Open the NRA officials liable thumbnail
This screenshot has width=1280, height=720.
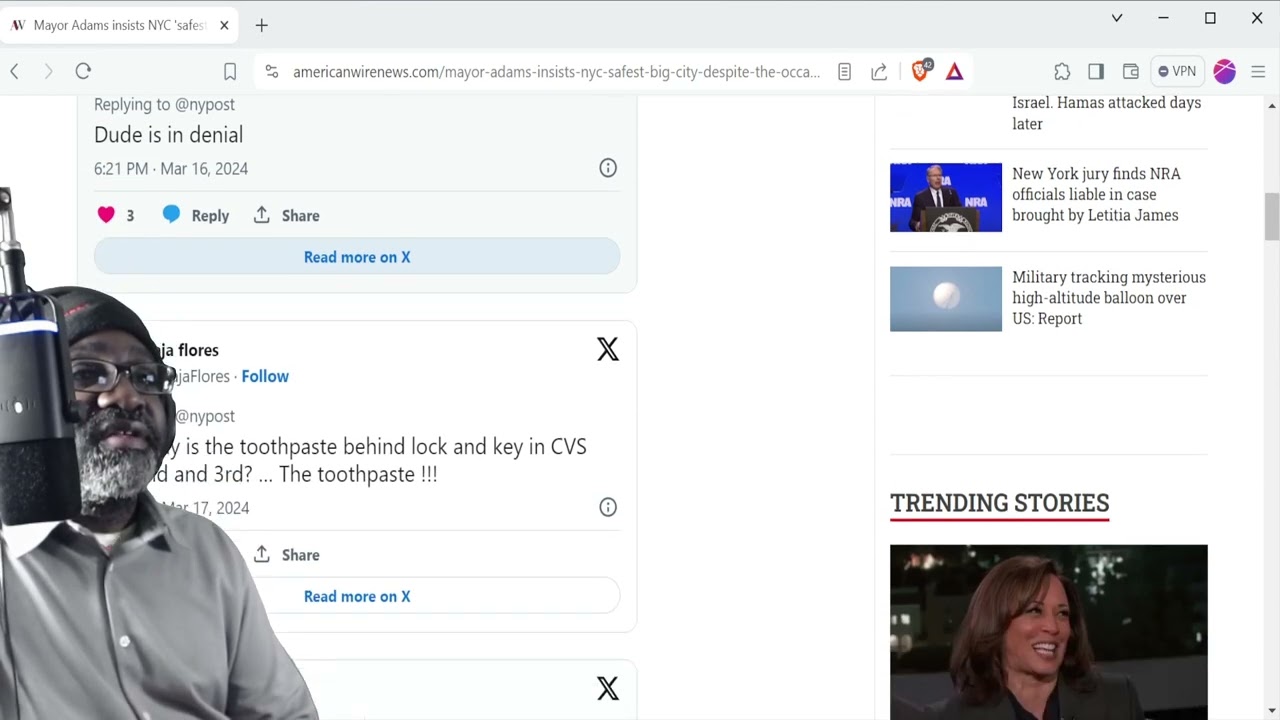[946, 198]
